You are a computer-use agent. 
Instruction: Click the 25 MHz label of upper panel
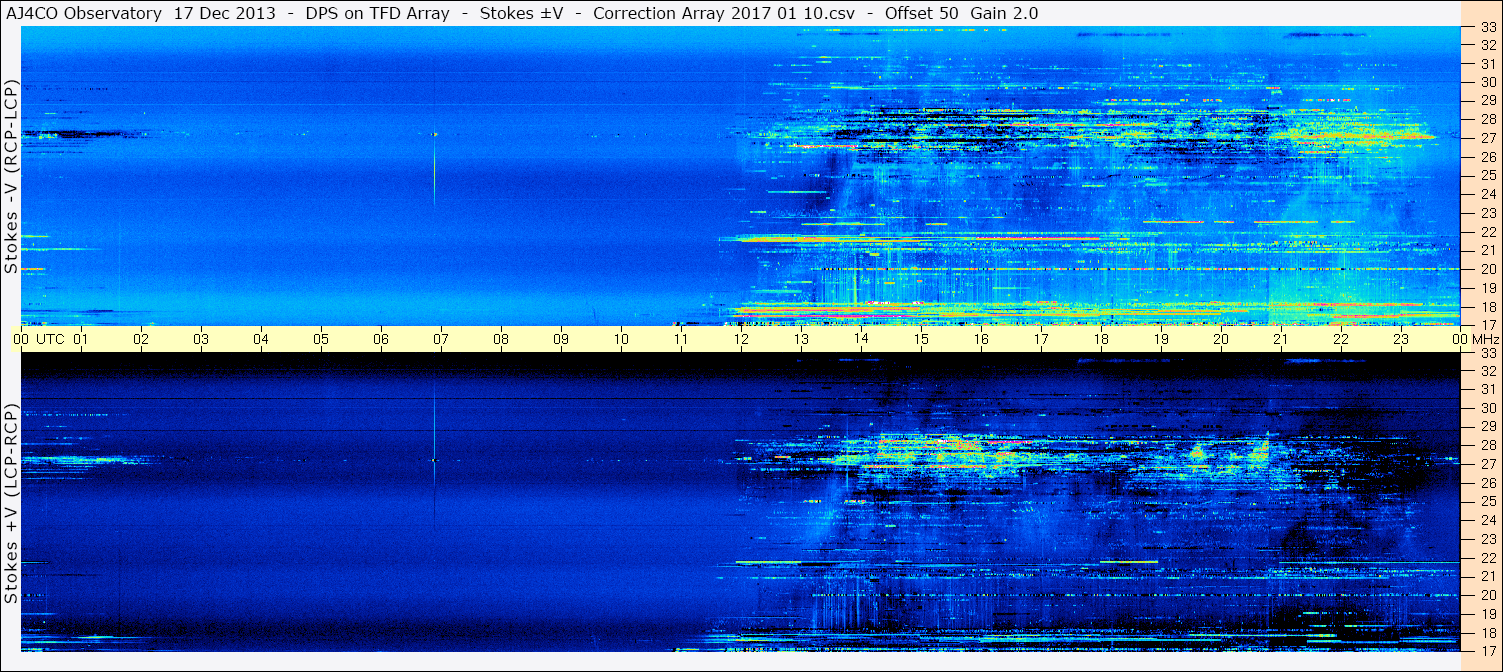[x=1488, y=176]
